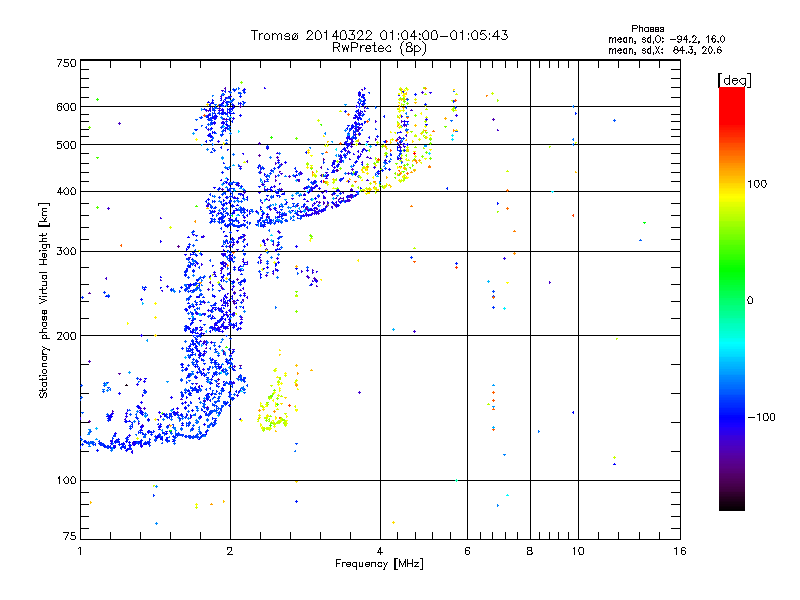Click the x-axis tick label '4'
The height and width of the screenshot is (600, 800).
[380, 551]
